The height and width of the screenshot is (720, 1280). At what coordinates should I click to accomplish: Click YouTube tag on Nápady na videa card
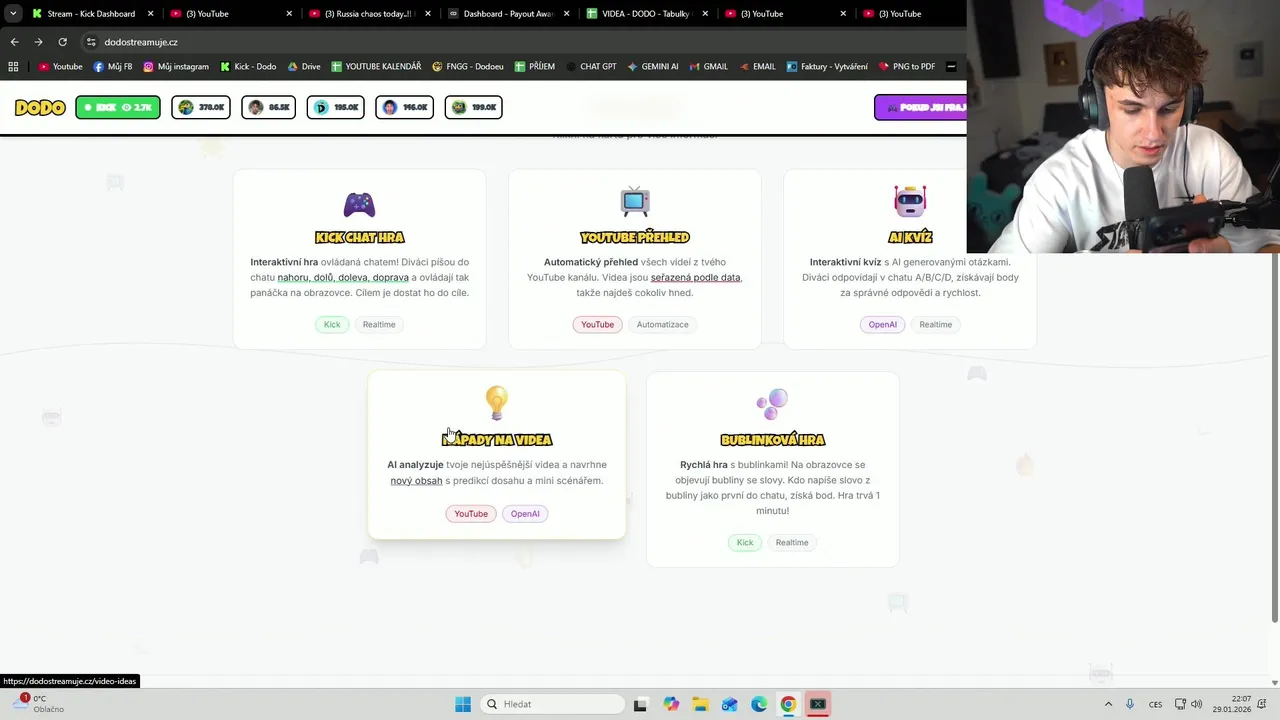[x=471, y=514]
